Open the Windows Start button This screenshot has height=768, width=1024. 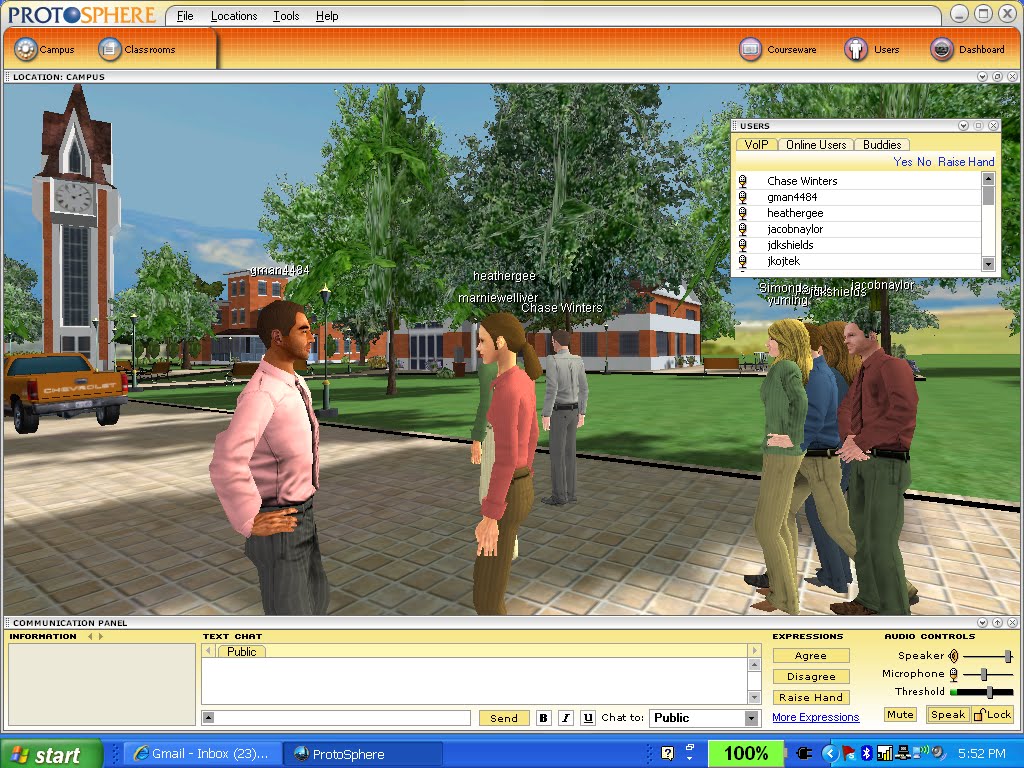tap(51, 754)
